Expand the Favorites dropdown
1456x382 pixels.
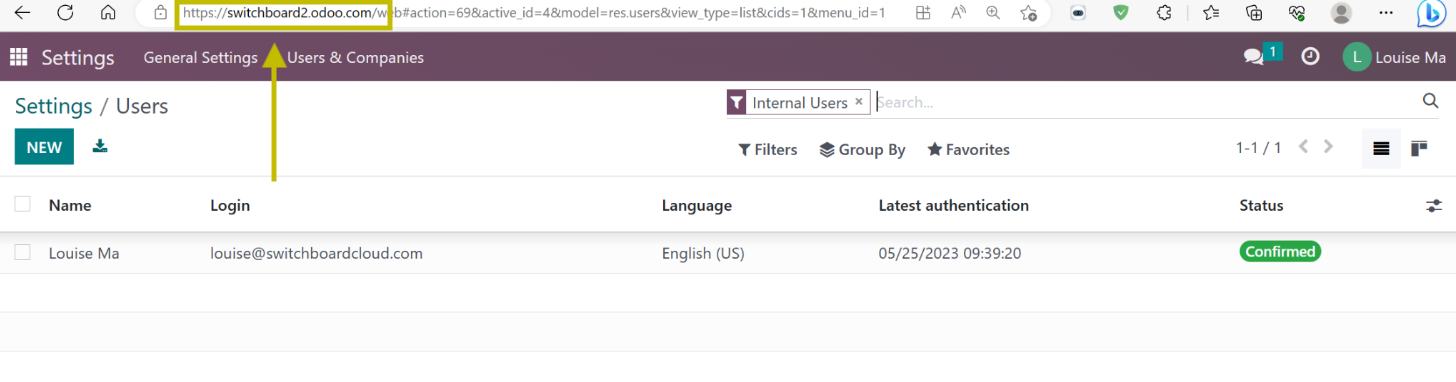point(968,149)
